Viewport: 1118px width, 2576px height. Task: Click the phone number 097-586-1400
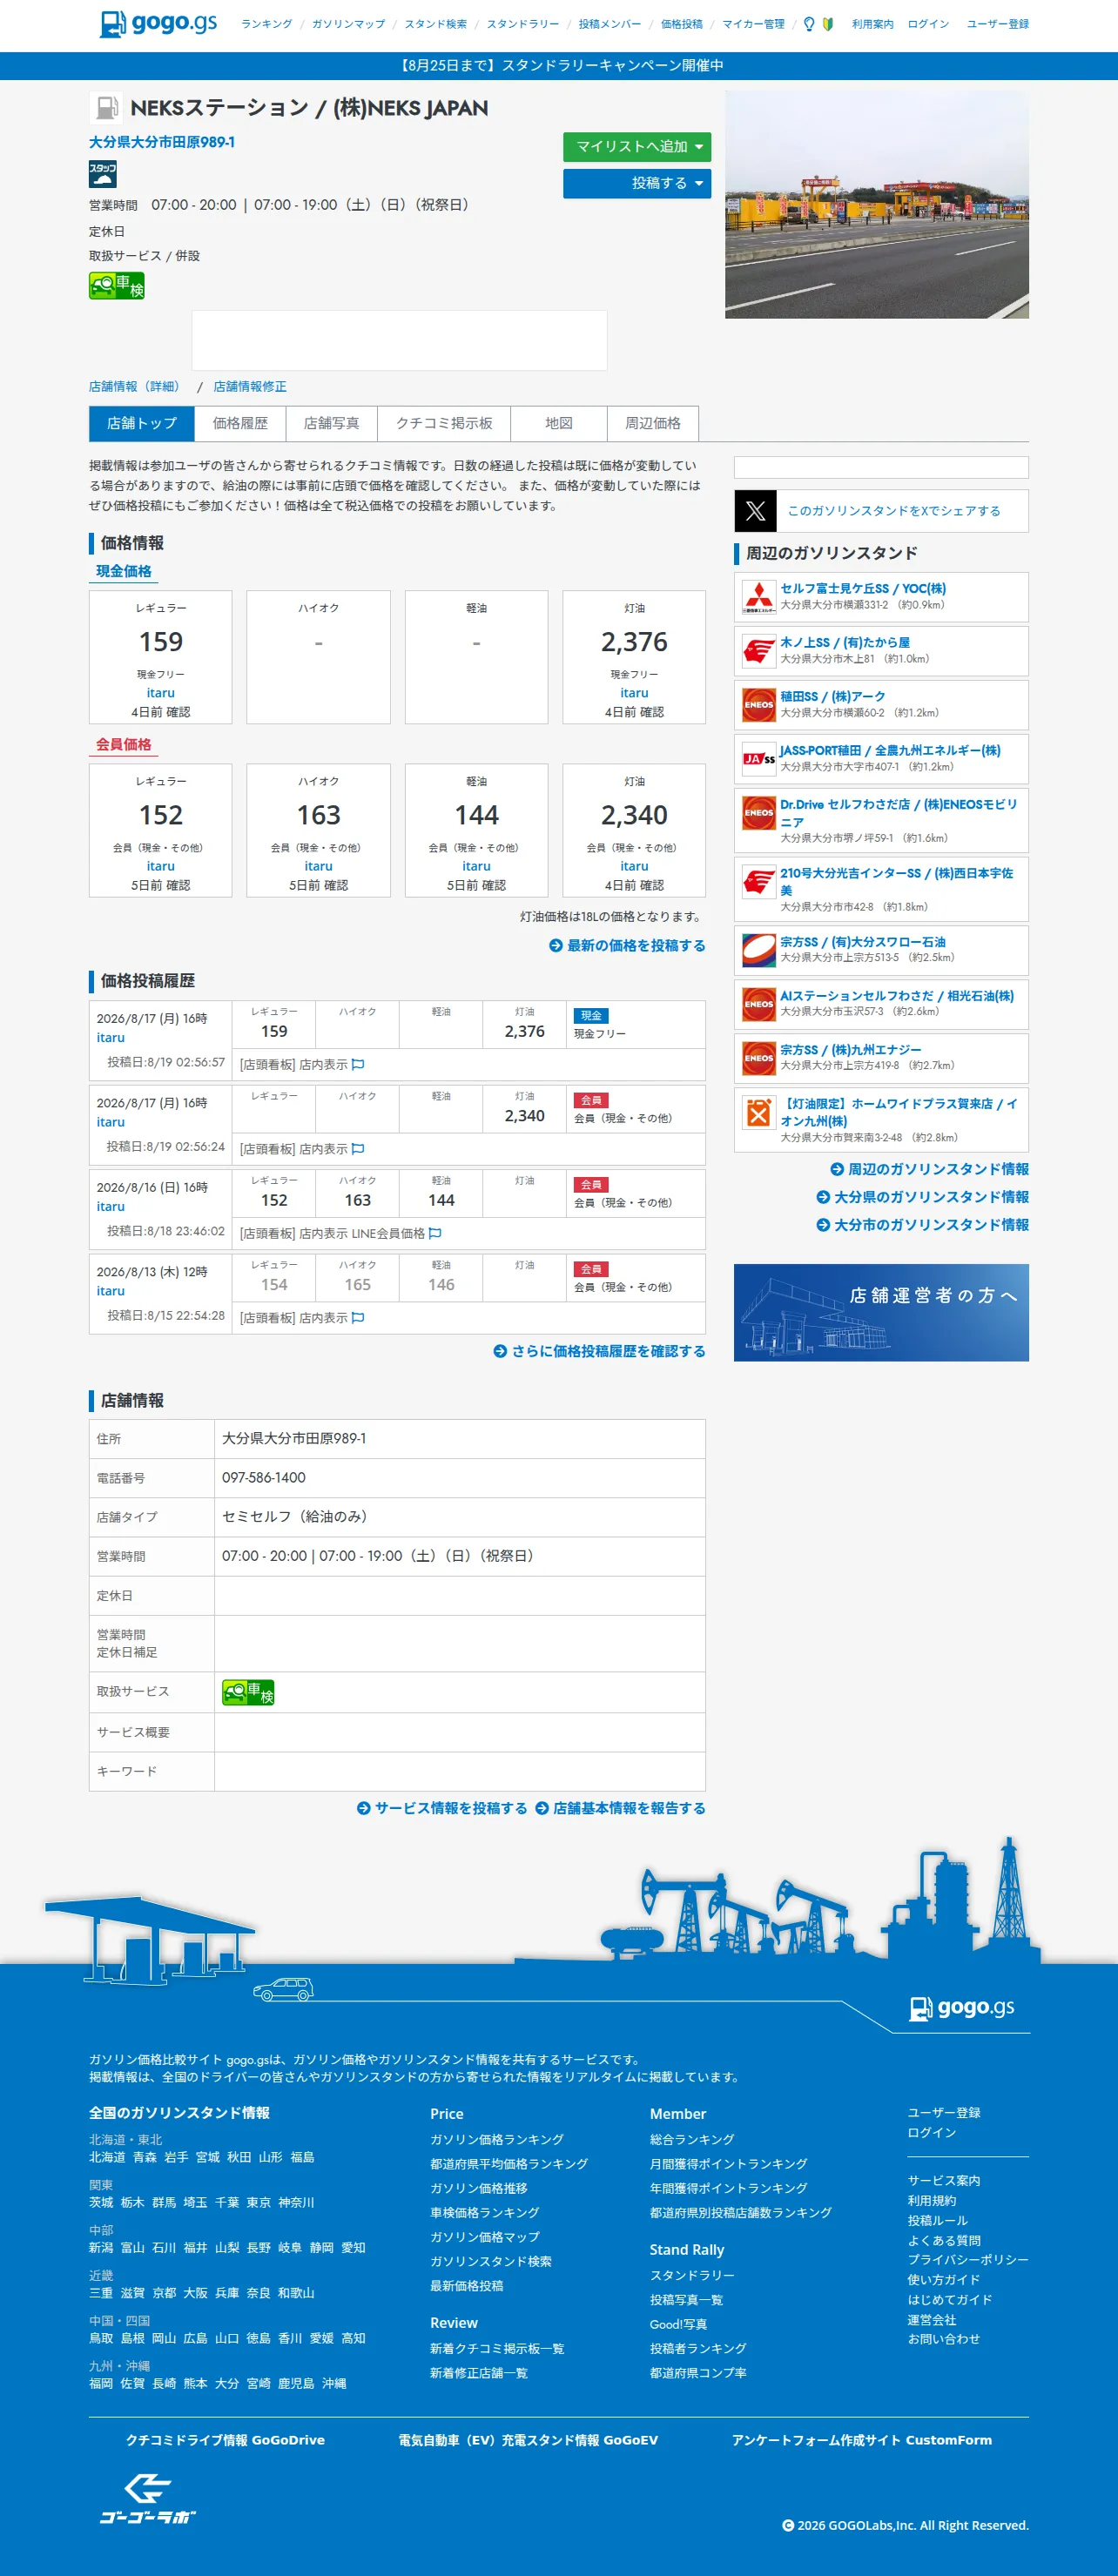pos(264,1478)
